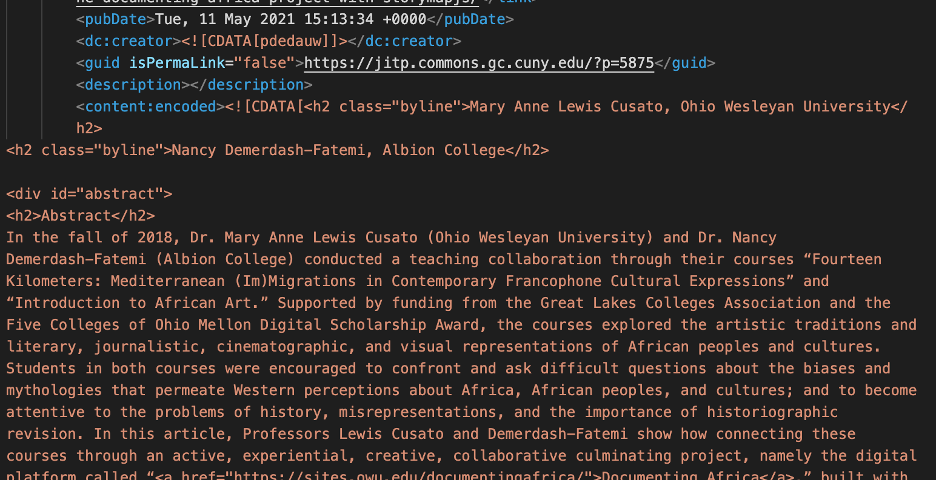Click the course title 'Introduction to African Art.'

point(137,303)
